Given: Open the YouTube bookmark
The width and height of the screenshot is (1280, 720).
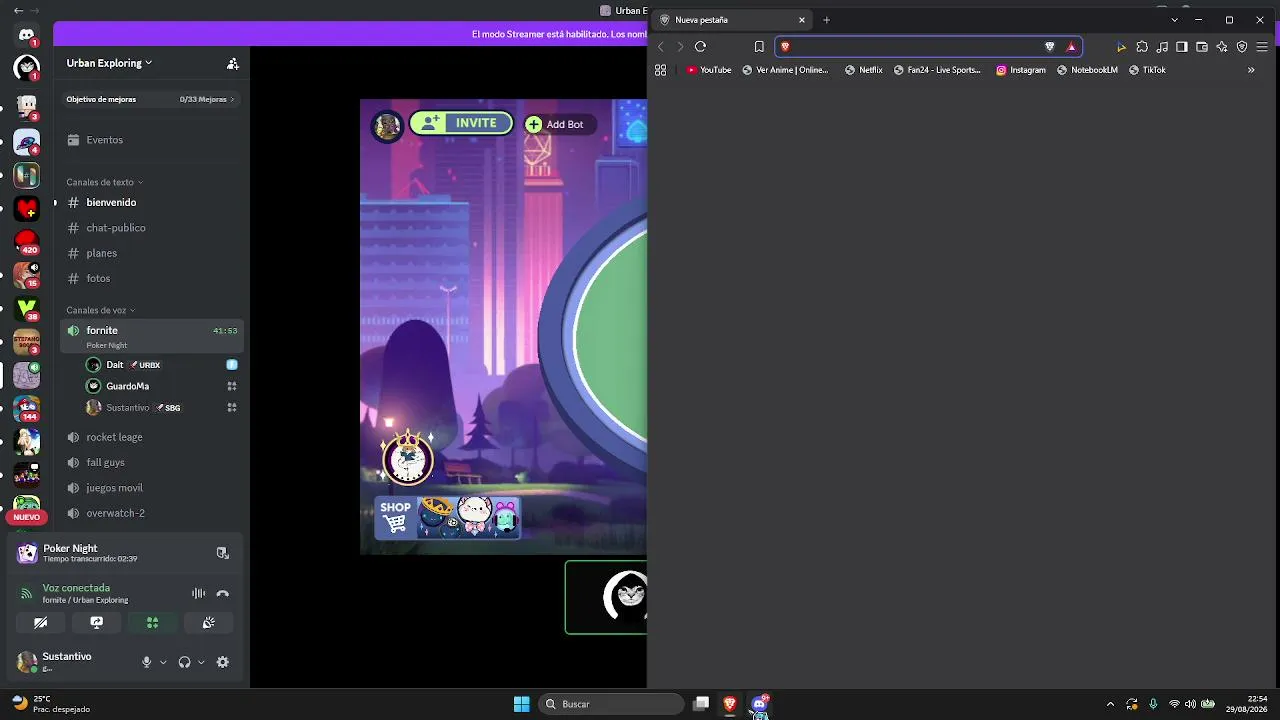Looking at the screenshot, I should (709, 70).
